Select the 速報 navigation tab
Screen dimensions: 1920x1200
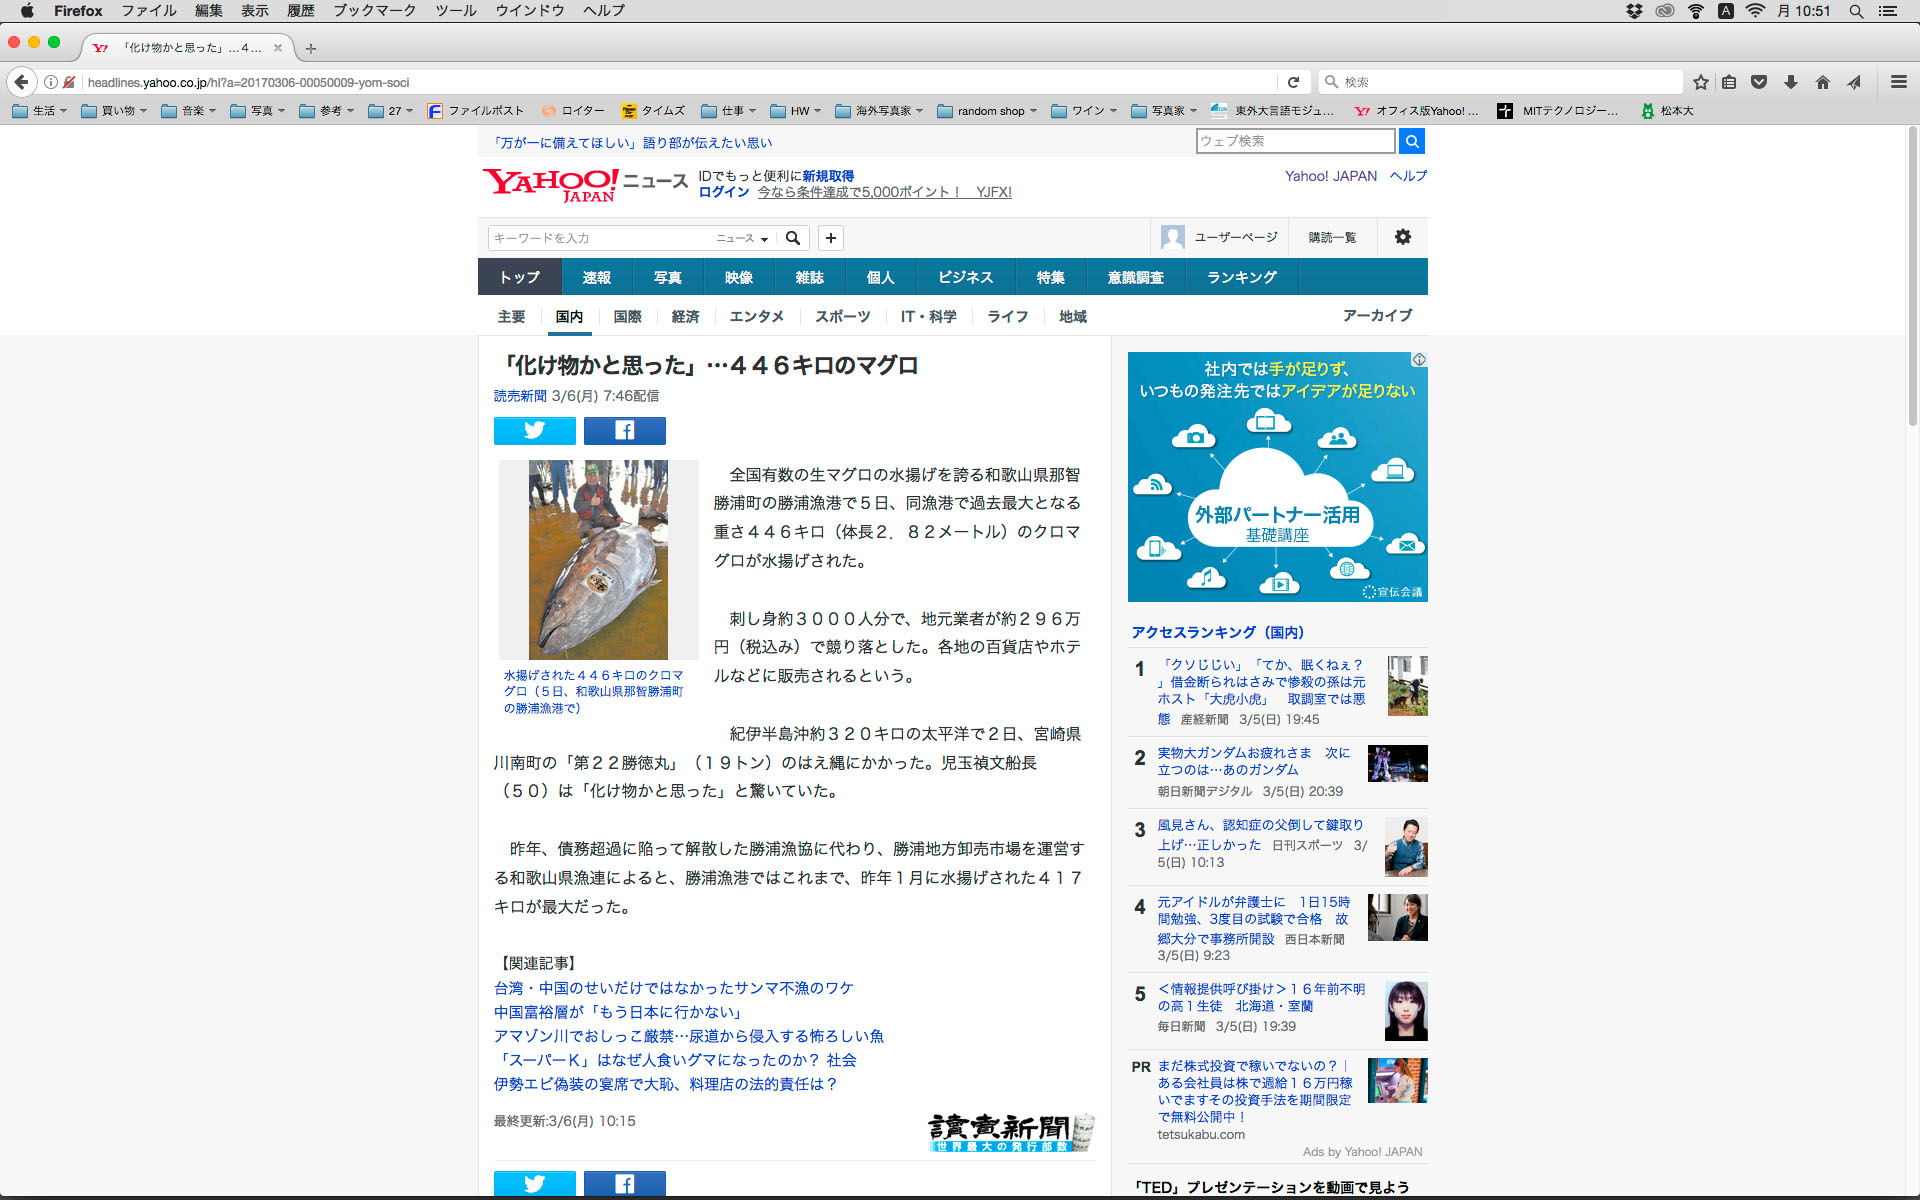(x=596, y=277)
